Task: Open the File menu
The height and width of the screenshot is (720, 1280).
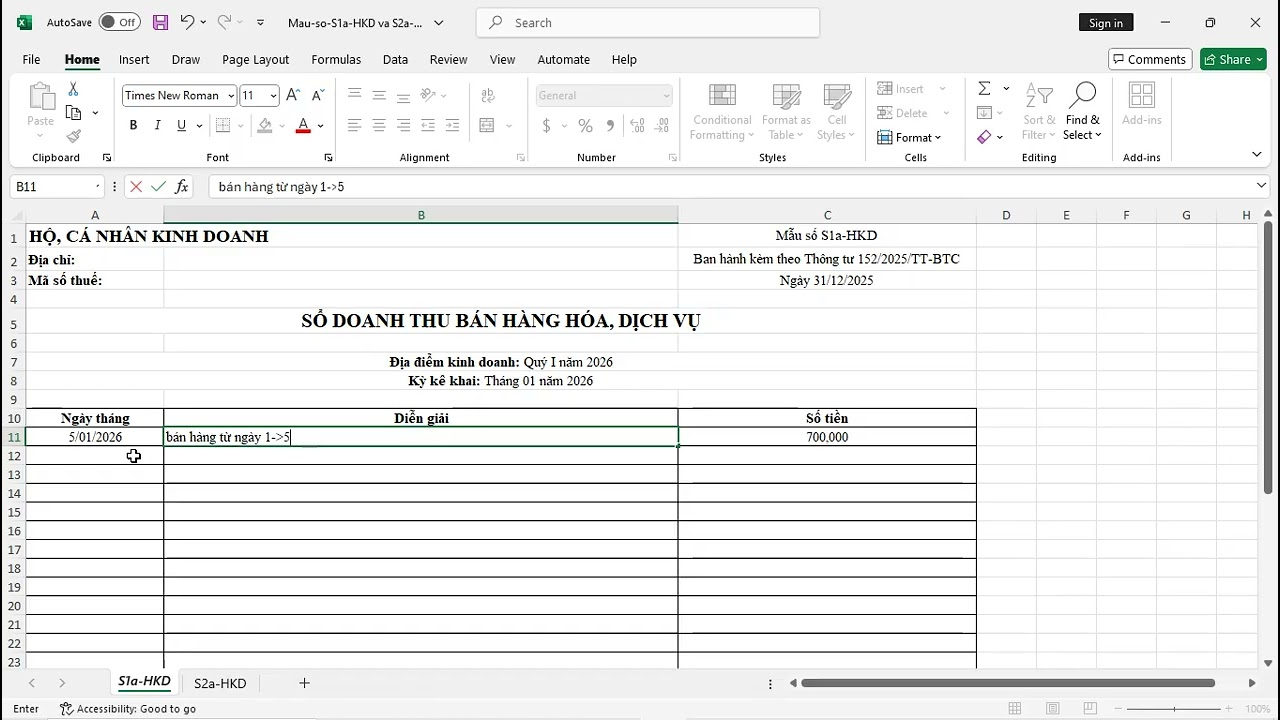Action: [31, 59]
